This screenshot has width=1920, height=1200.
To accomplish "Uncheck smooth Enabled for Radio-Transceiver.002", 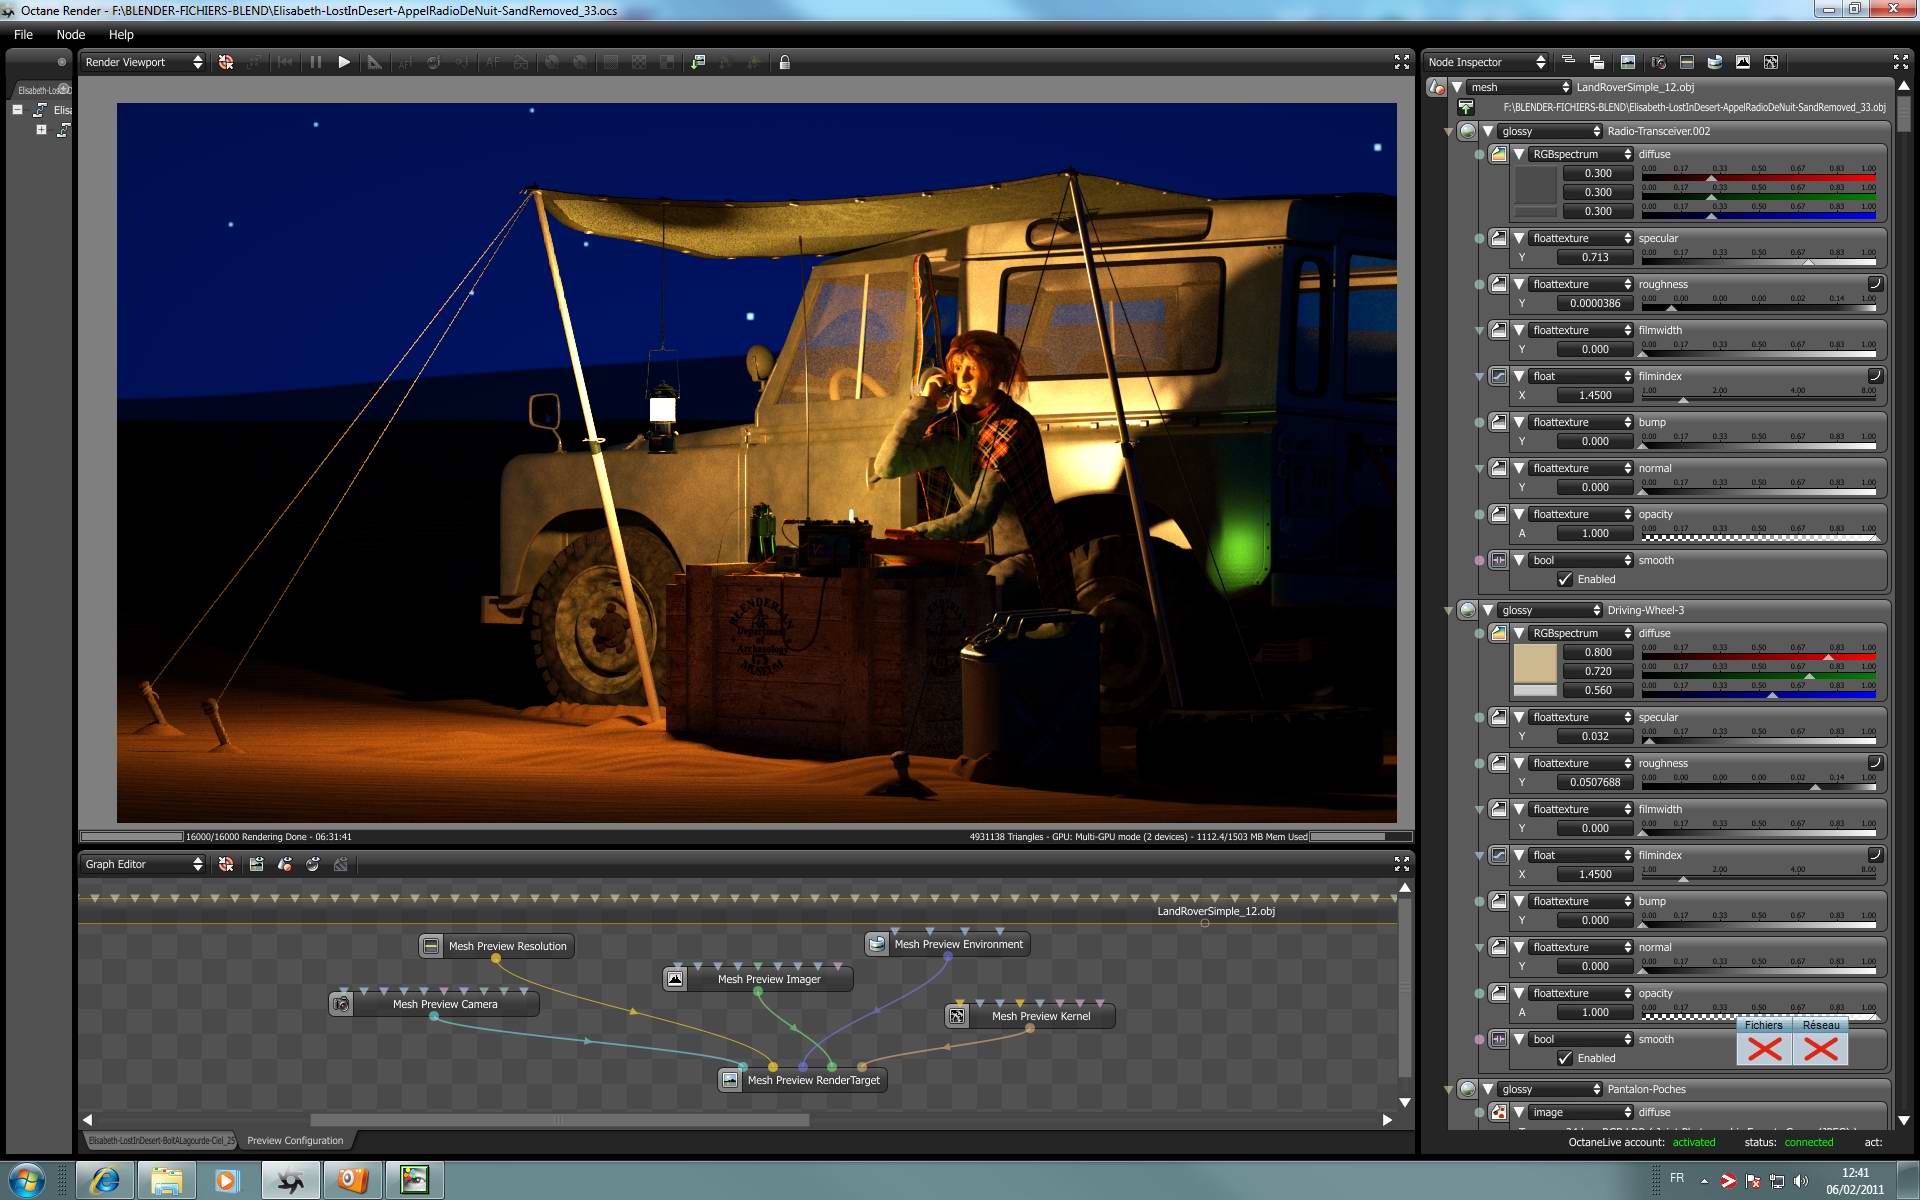I will coord(1565,579).
